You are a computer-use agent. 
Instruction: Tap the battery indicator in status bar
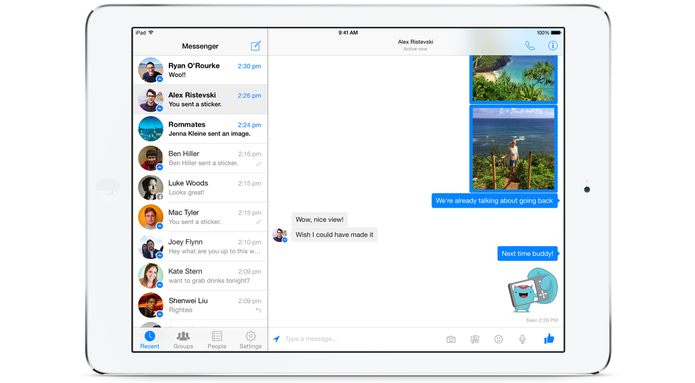(x=556, y=33)
